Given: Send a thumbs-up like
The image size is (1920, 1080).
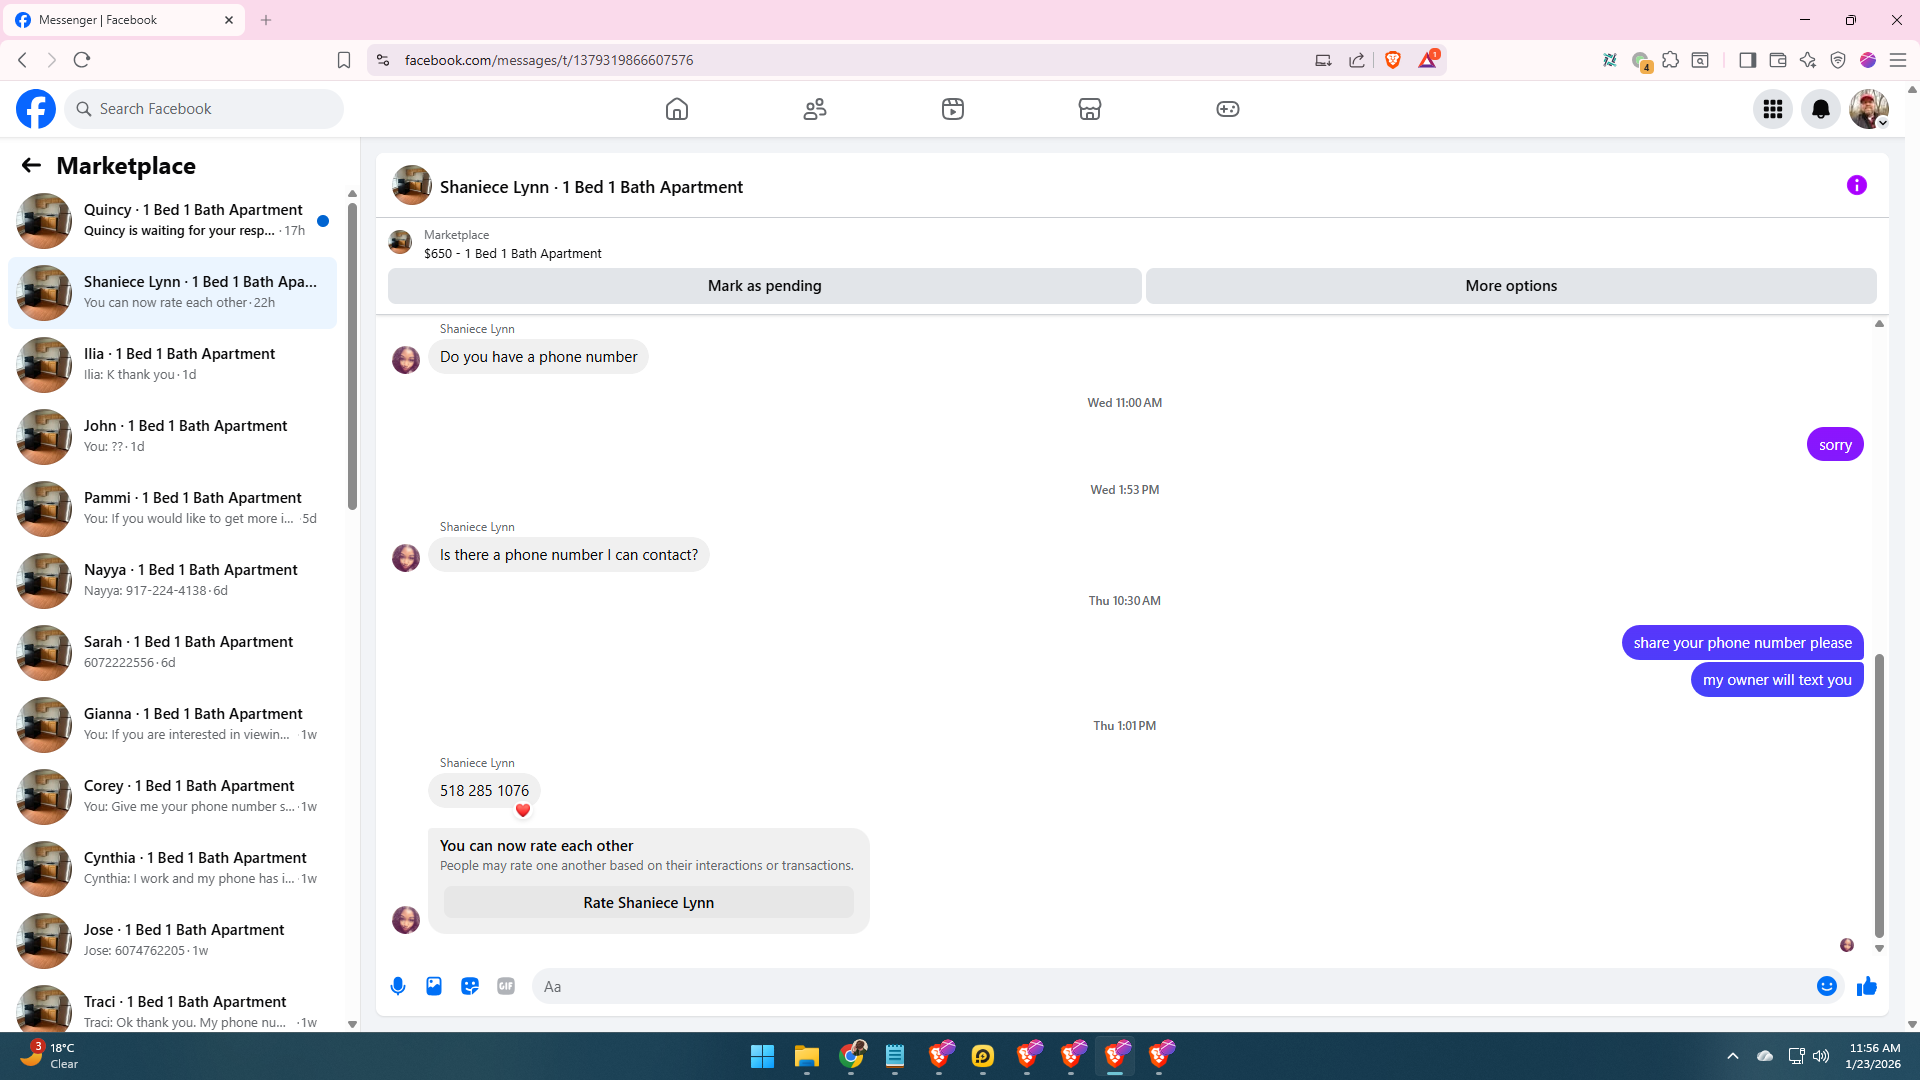Looking at the screenshot, I should point(1866,986).
